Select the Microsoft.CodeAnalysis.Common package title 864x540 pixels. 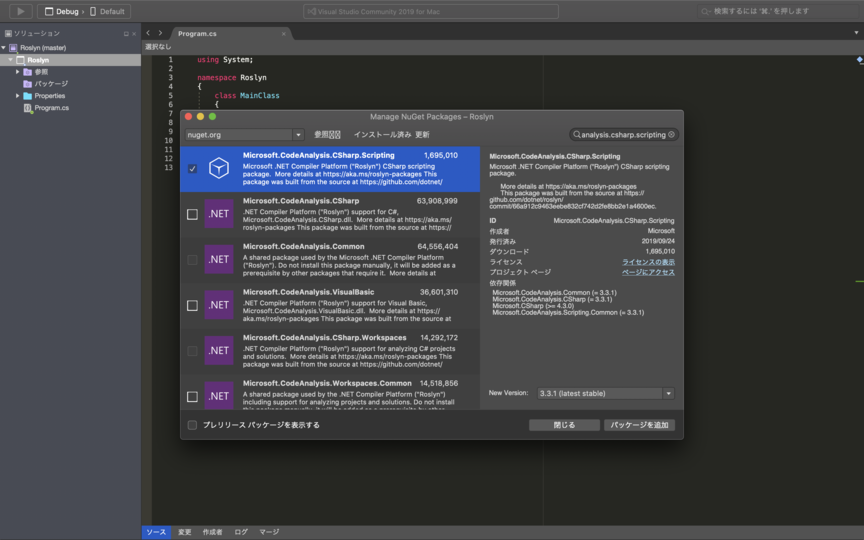[x=304, y=246]
